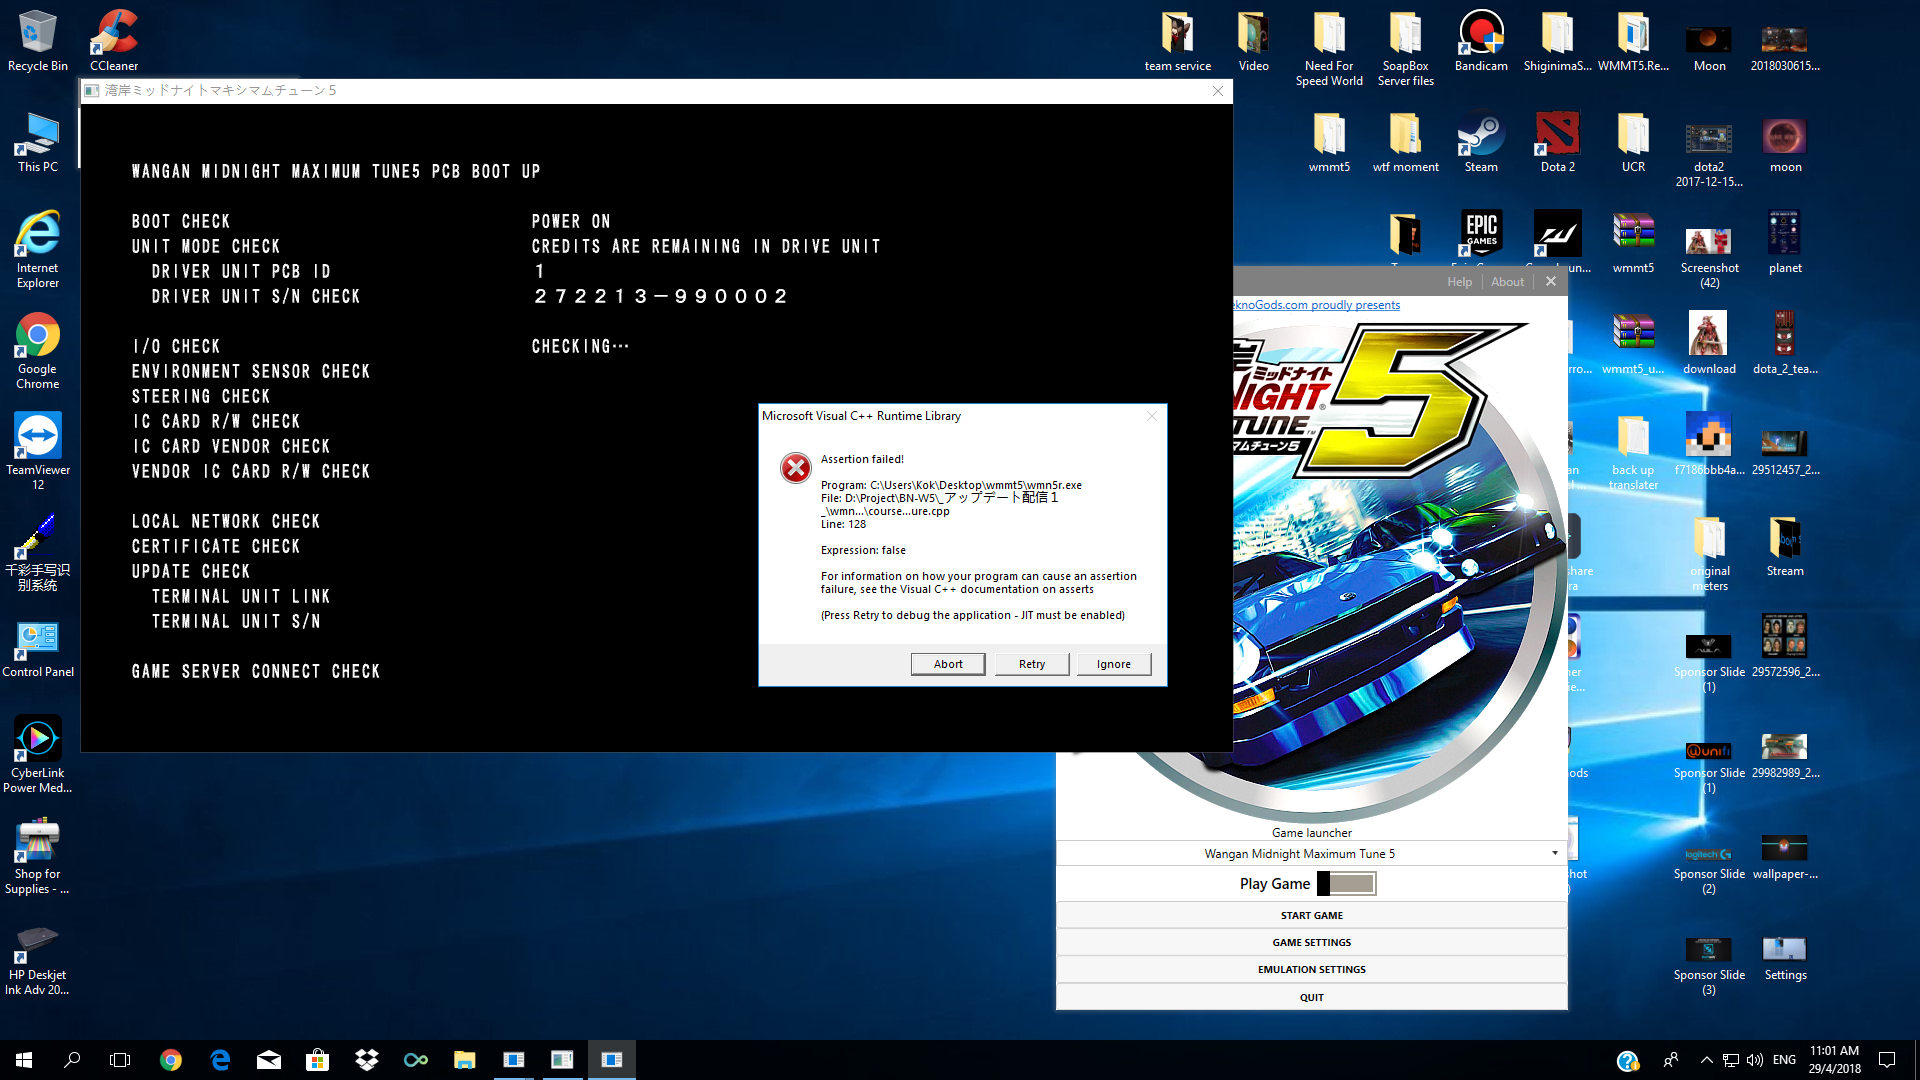1920x1080 pixels.
Task: Toggle the Play Game switch
Action: coord(1346,884)
